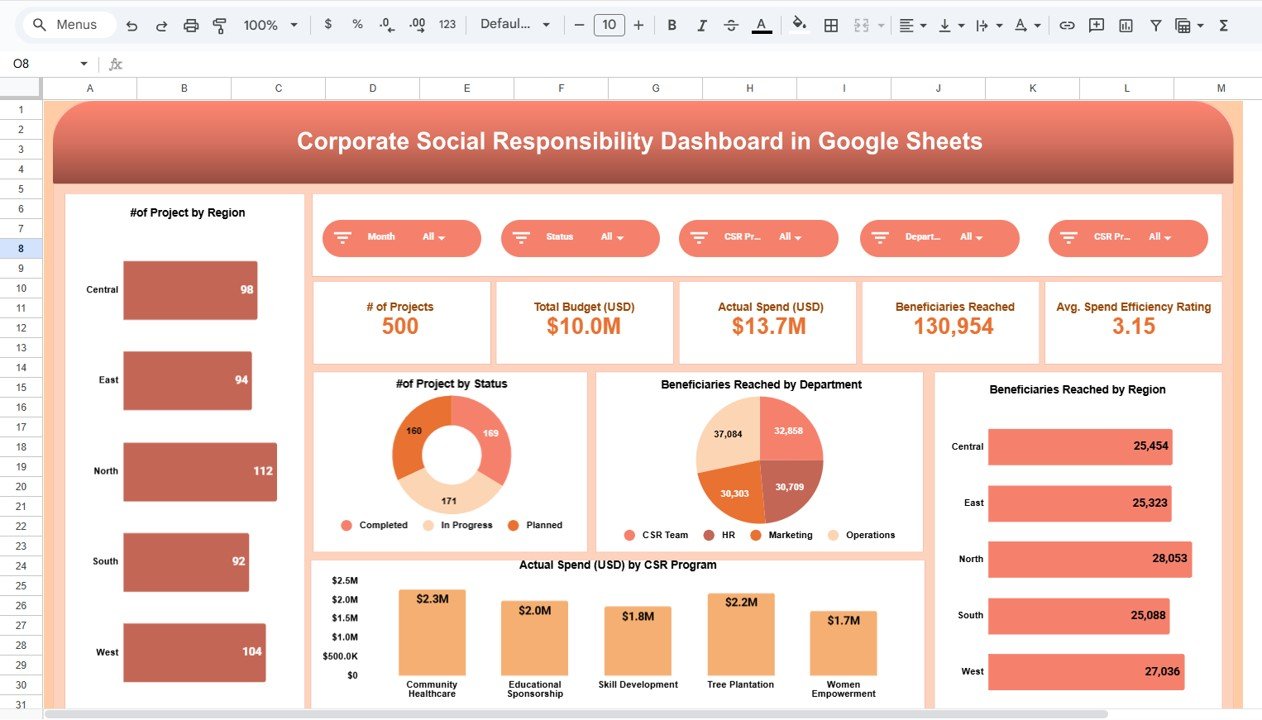Activate the Paint format roller
Screen dimensions: 1262x720
[220, 25]
